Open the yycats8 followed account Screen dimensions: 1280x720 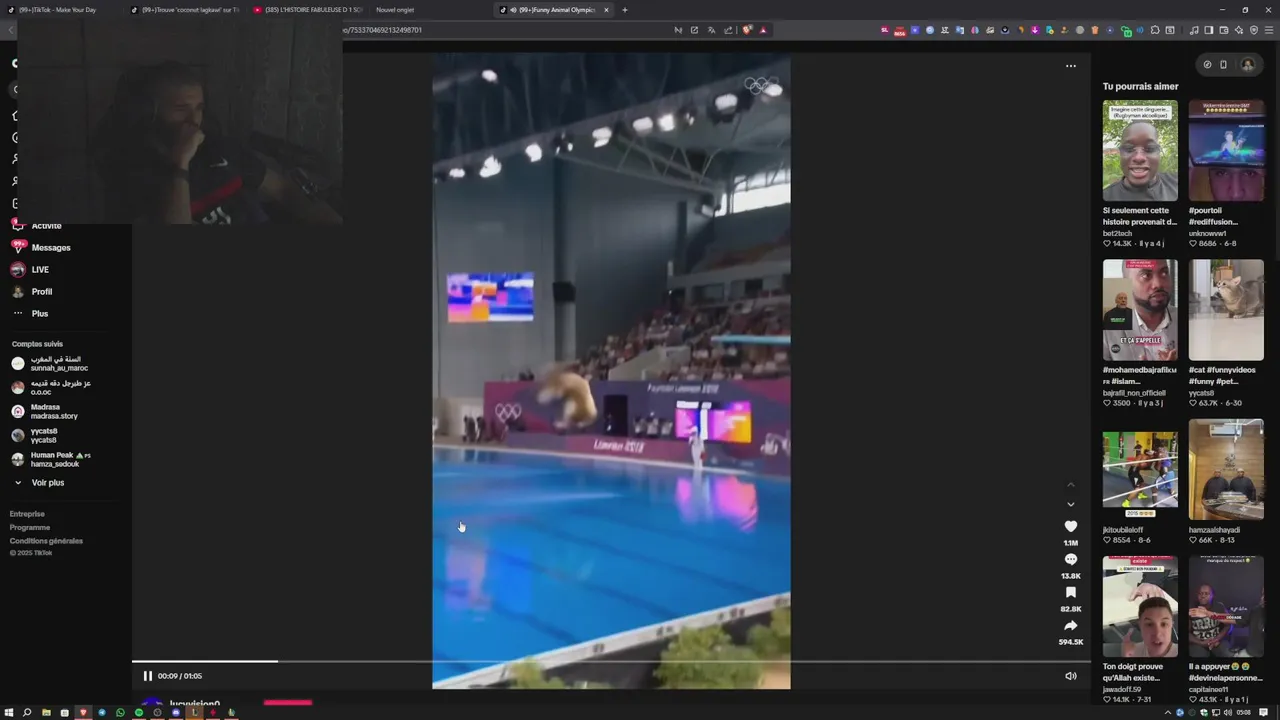43,435
